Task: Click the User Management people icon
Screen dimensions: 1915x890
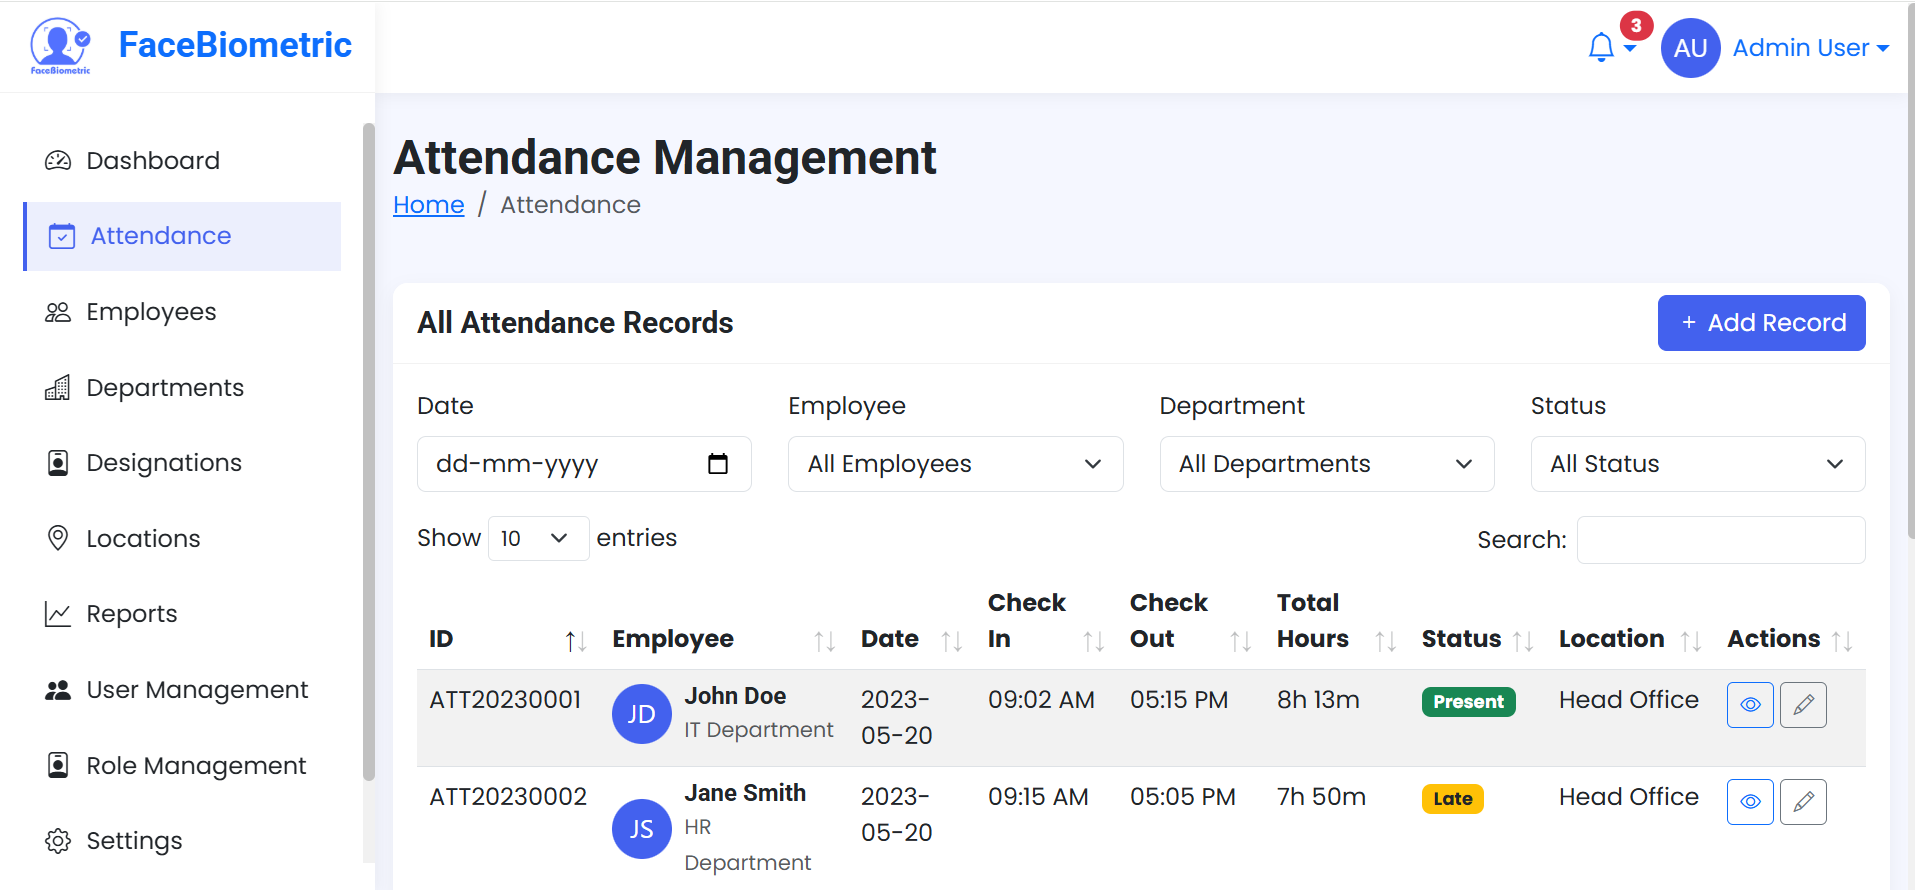Action: (58, 690)
